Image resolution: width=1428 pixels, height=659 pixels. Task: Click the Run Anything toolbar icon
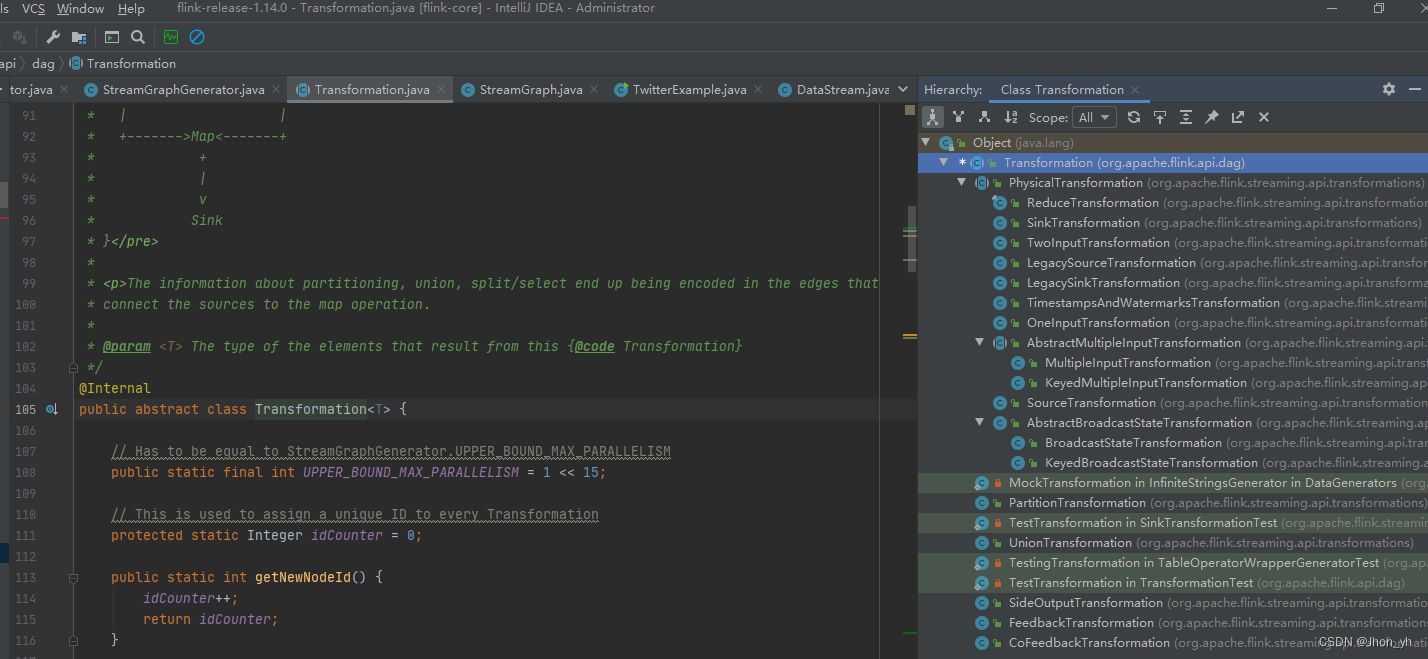click(111, 37)
